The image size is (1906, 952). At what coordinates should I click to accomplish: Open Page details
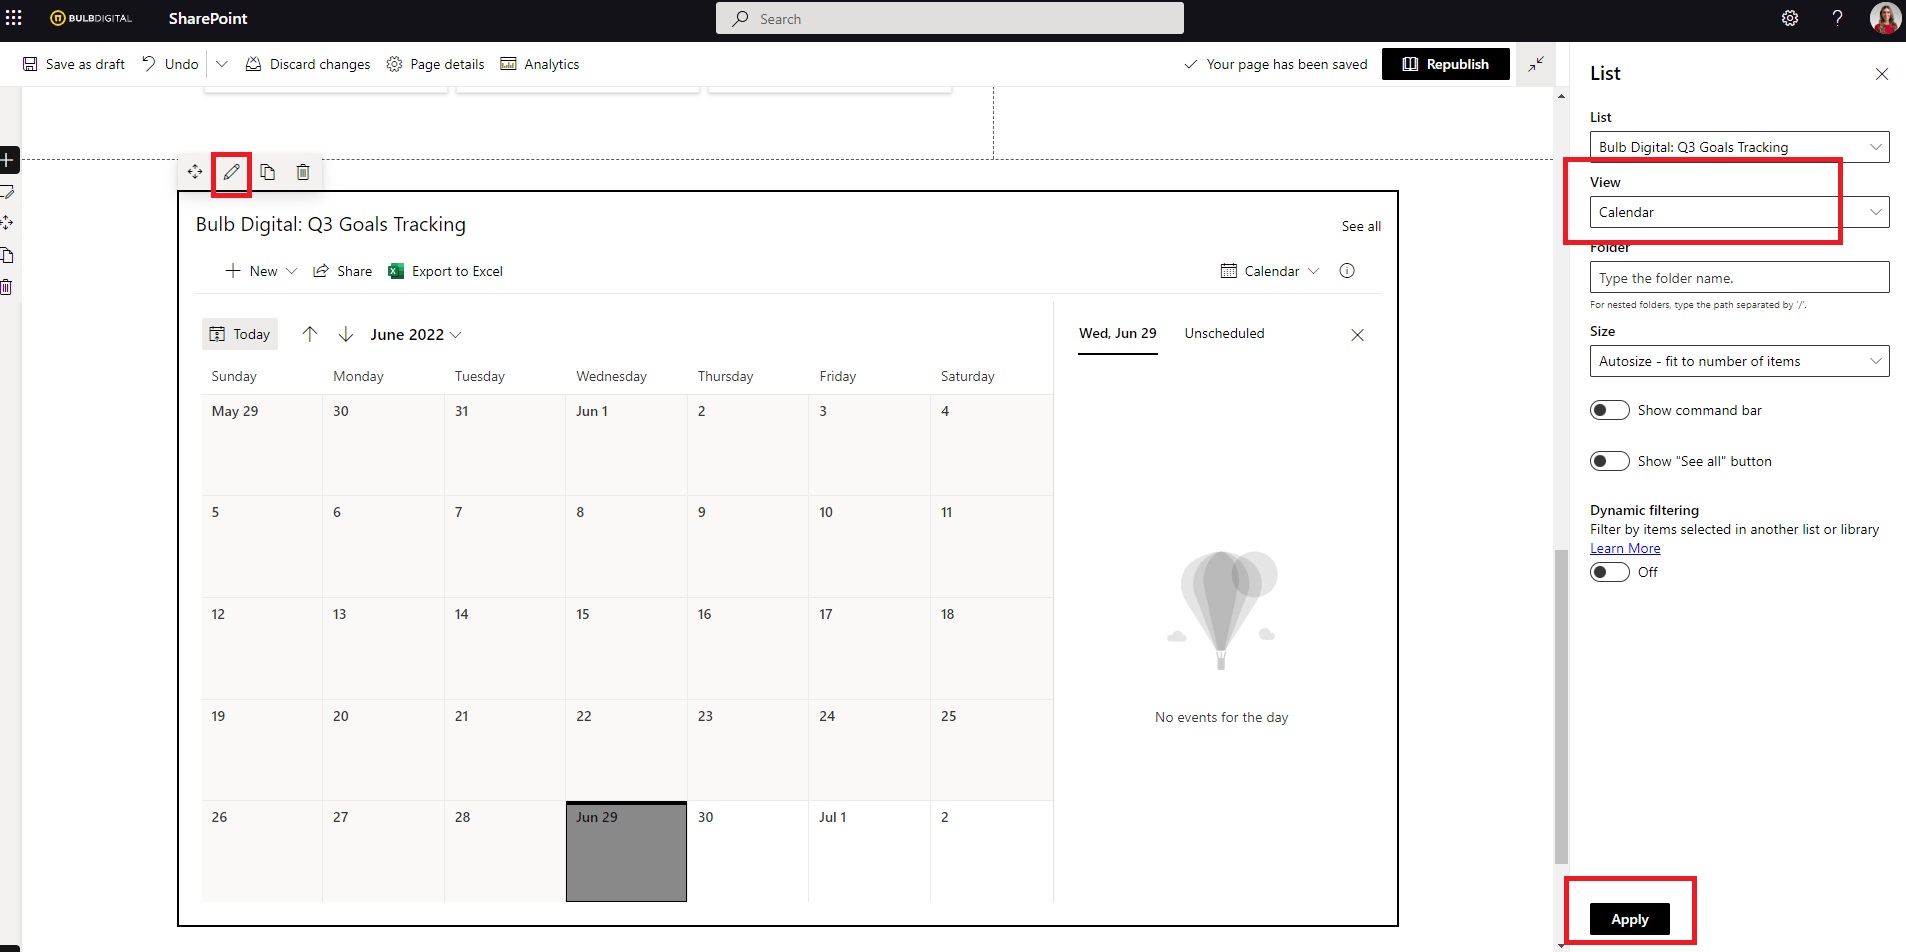(435, 64)
